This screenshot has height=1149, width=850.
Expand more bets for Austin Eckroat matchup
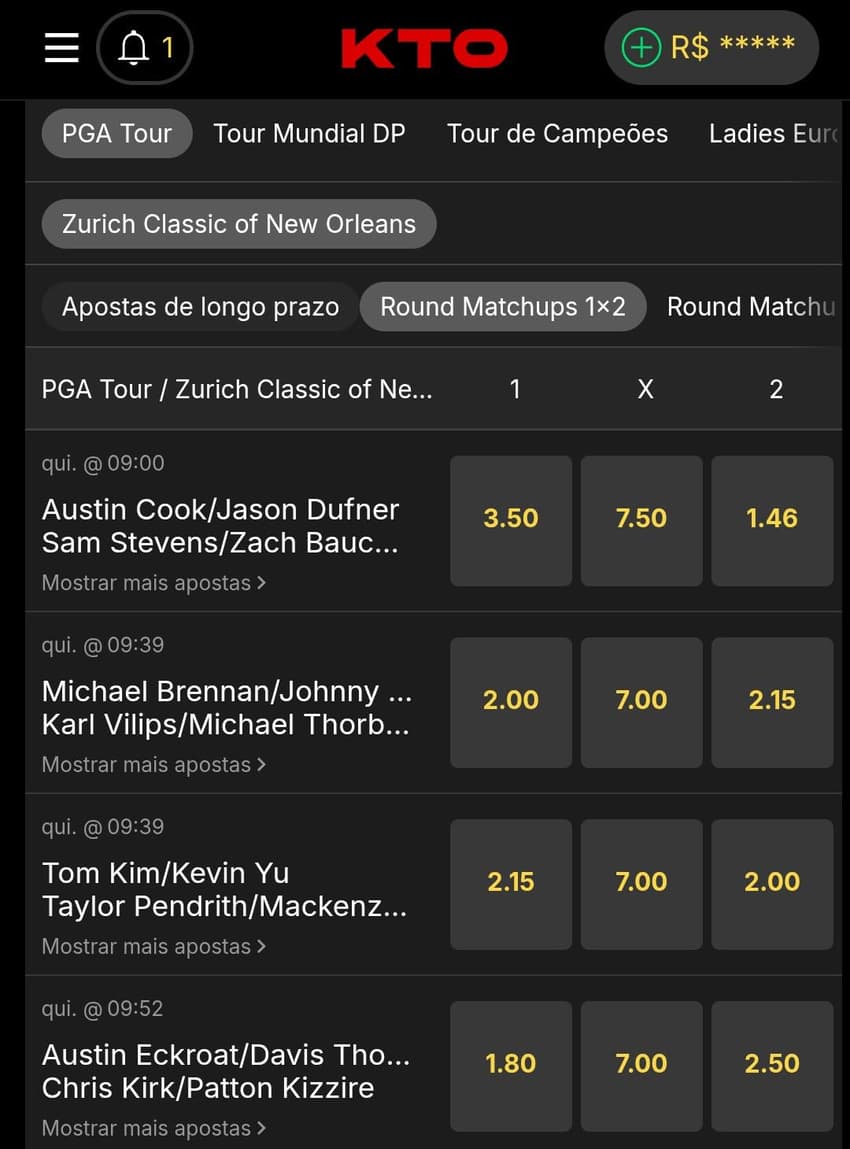[x=154, y=1129]
